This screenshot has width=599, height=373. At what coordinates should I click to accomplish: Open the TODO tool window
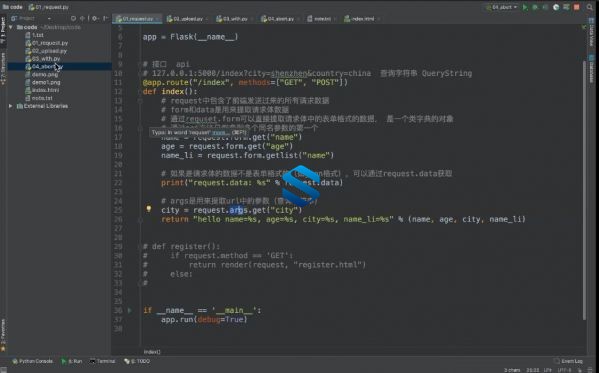[x=137, y=361]
